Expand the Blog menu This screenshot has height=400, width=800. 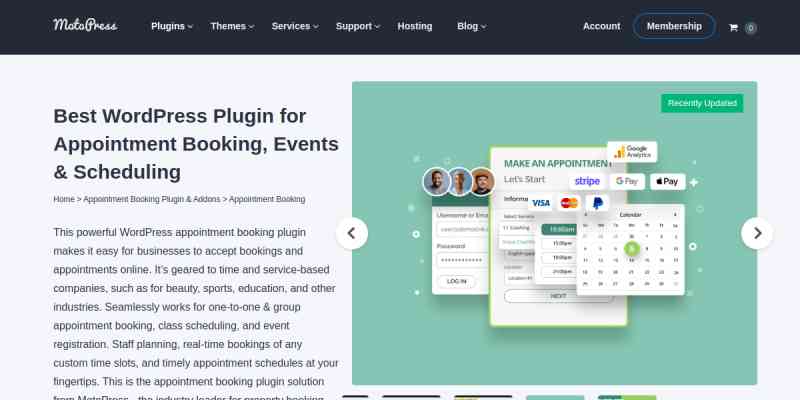pyautogui.click(x=471, y=26)
